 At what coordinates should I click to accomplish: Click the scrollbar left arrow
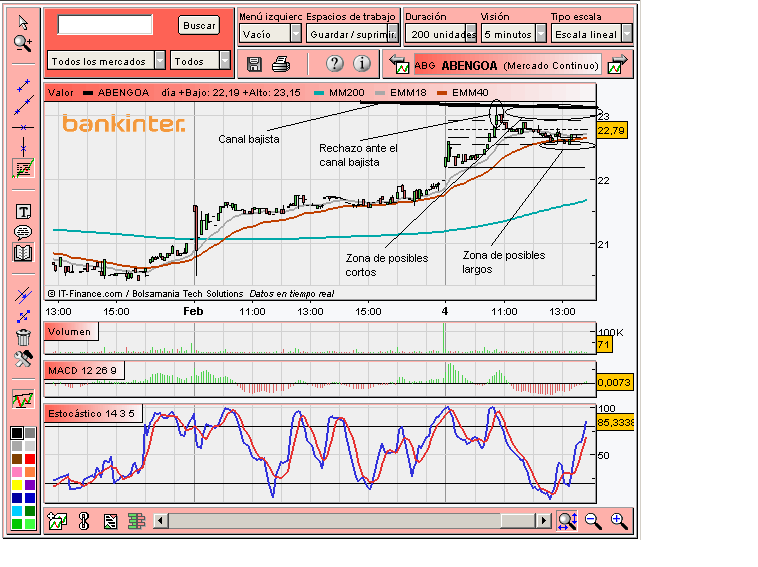(161, 521)
